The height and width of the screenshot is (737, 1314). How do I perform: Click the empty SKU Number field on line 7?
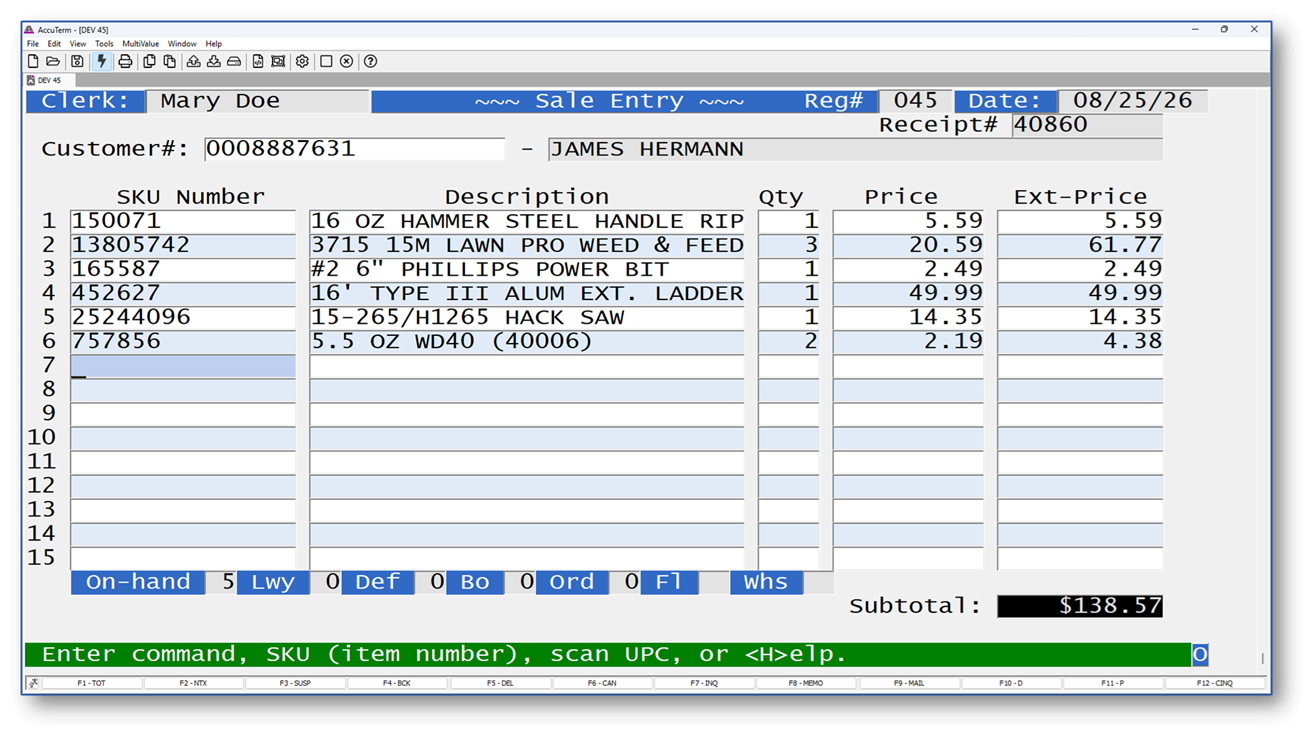click(183, 366)
